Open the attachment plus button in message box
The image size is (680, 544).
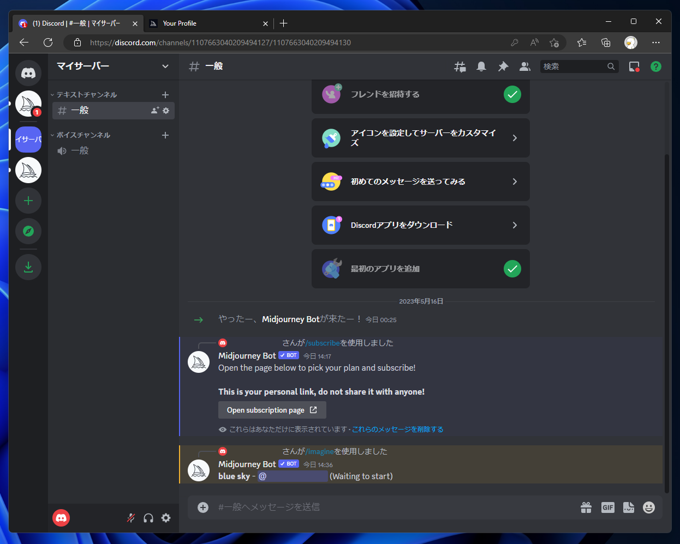click(x=203, y=507)
